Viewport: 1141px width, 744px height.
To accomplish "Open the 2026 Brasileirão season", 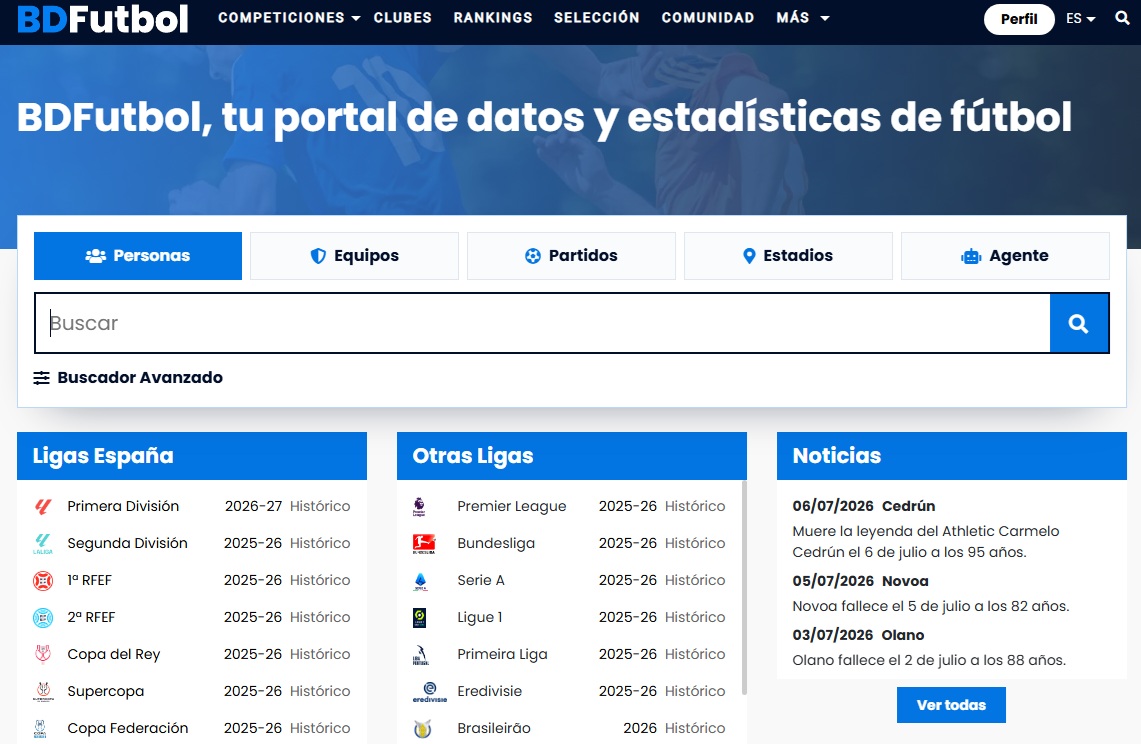I will point(640,728).
